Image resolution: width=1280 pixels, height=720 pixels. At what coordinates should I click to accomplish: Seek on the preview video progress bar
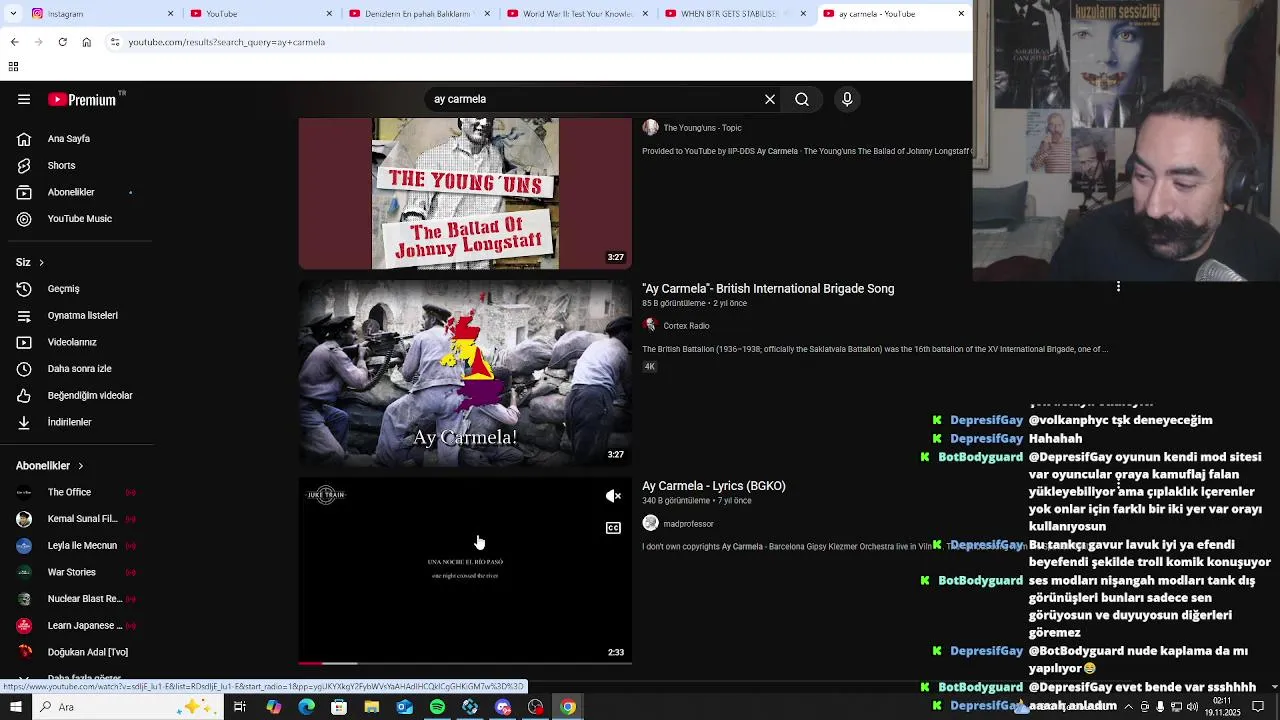(x=465, y=663)
